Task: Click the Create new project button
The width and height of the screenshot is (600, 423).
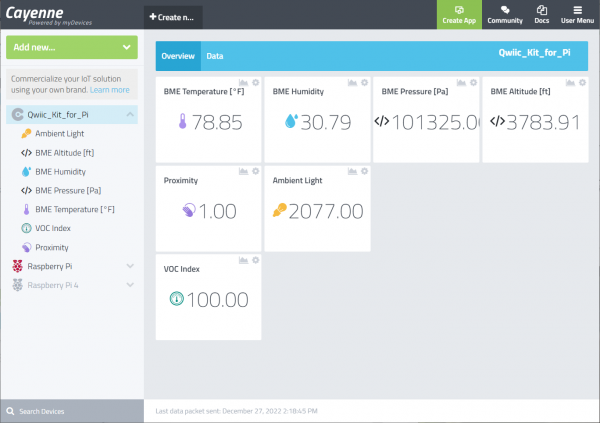Action: coord(173,17)
